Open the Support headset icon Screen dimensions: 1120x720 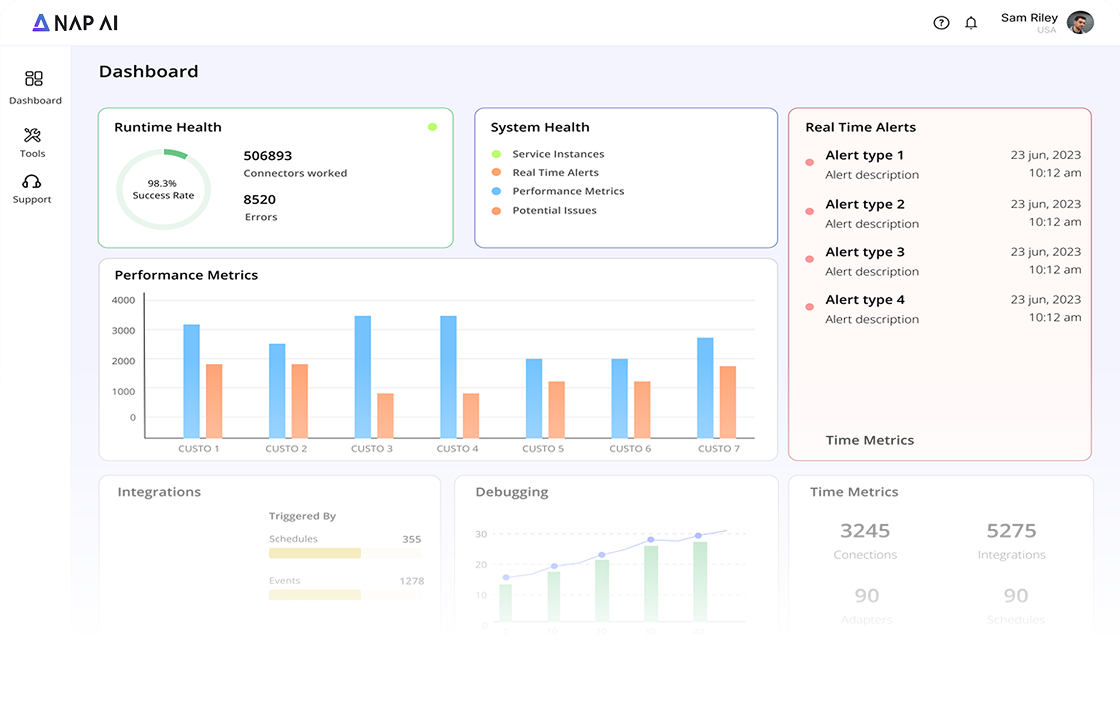[x=31, y=182]
